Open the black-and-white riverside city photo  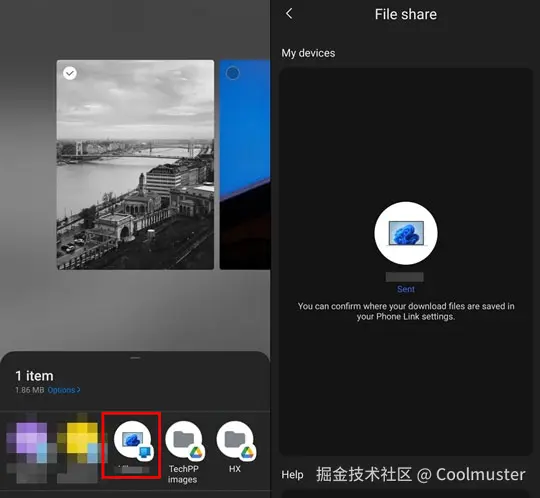pos(135,165)
